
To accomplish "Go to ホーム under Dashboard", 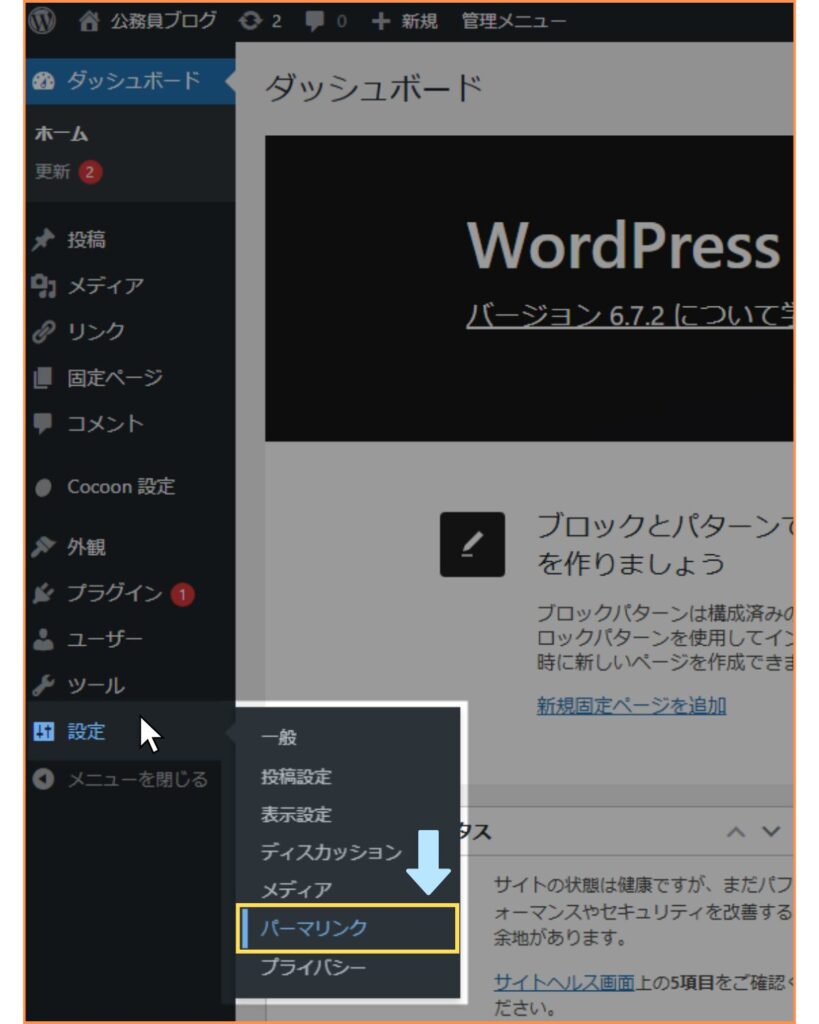I will pos(61,134).
